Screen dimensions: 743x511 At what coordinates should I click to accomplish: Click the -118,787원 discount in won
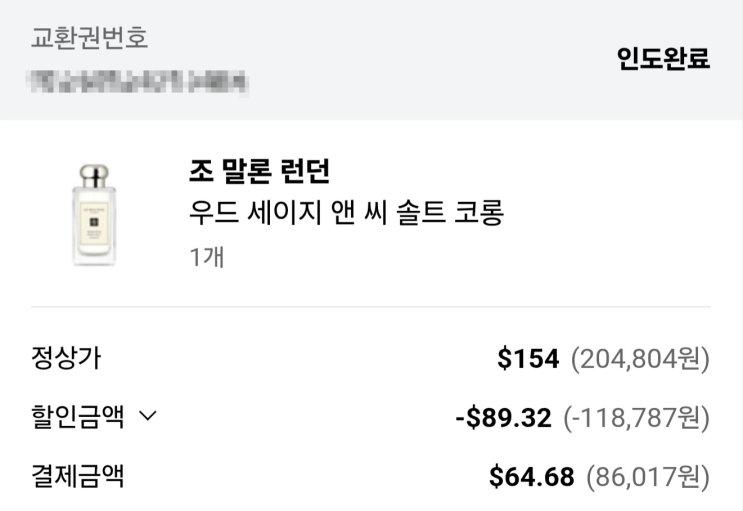636,418
